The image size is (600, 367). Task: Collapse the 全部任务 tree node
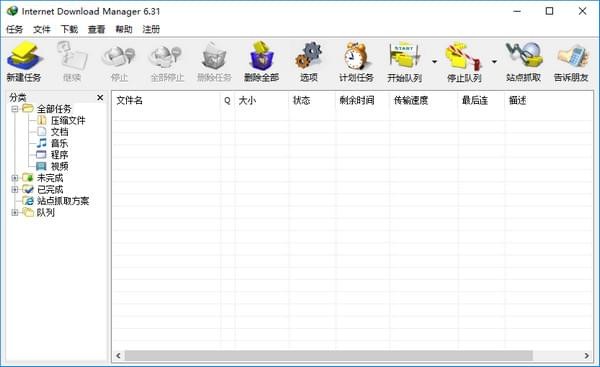15,109
